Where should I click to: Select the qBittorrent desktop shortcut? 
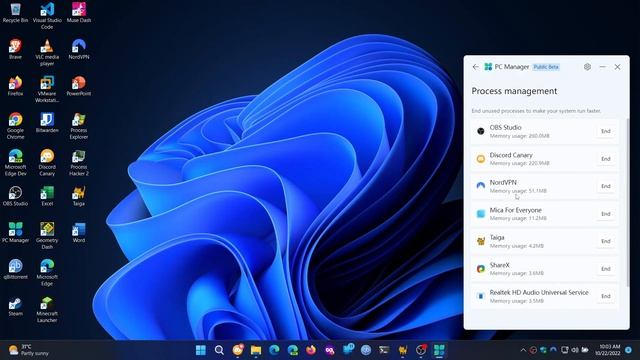point(16,269)
